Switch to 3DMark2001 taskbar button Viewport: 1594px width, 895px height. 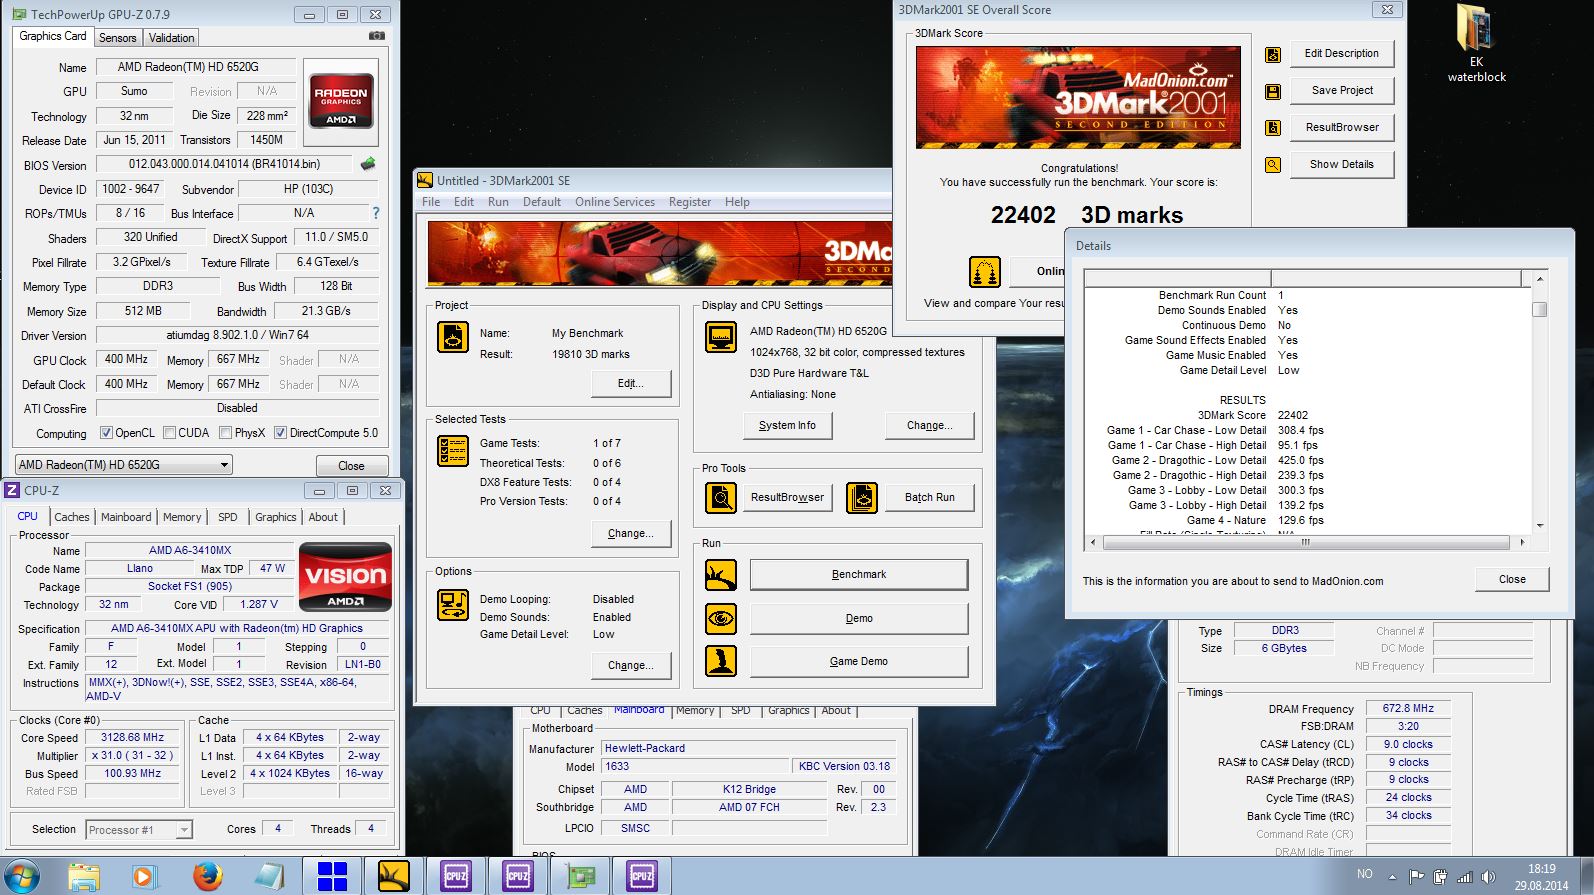(393, 876)
